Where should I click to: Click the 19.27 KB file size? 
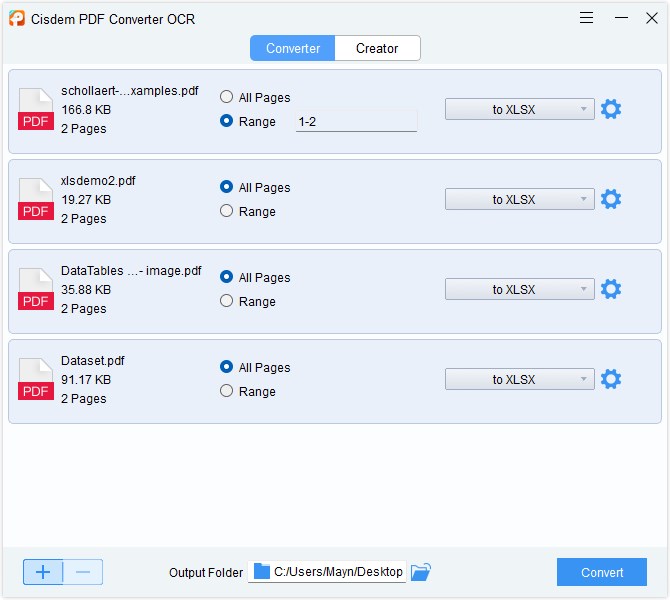(86, 200)
